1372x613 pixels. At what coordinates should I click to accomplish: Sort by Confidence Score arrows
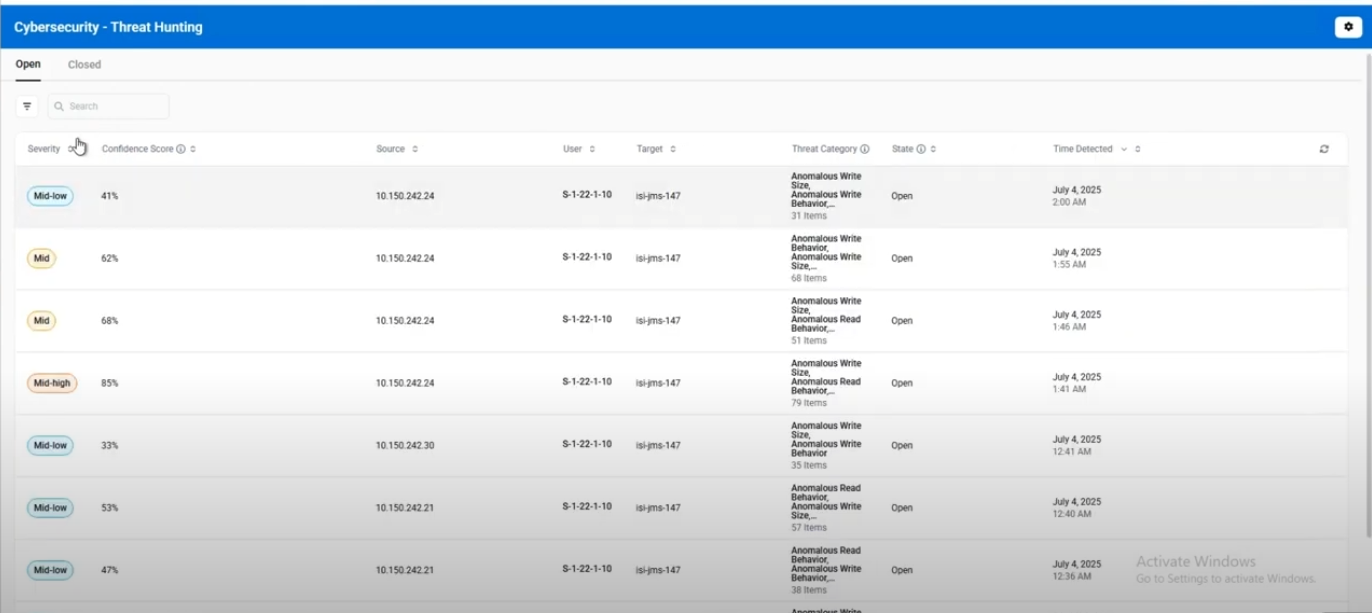[x=193, y=149]
